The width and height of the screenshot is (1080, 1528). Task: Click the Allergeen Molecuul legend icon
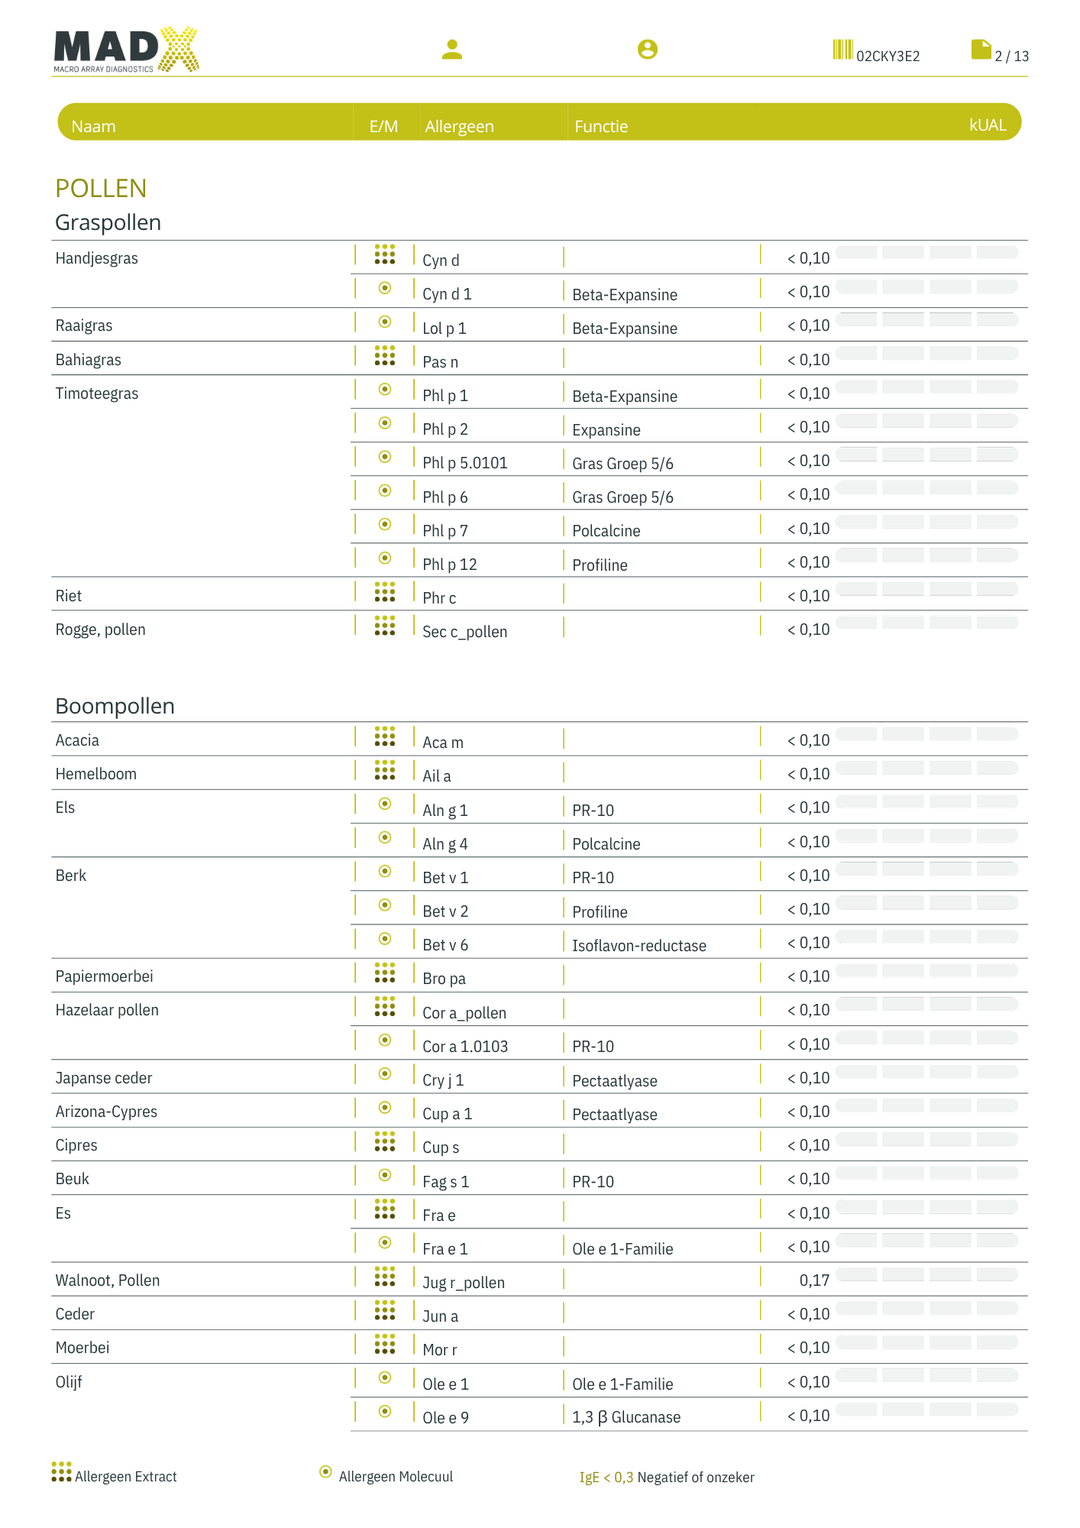pyautogui.click(x=326, y=1472)
